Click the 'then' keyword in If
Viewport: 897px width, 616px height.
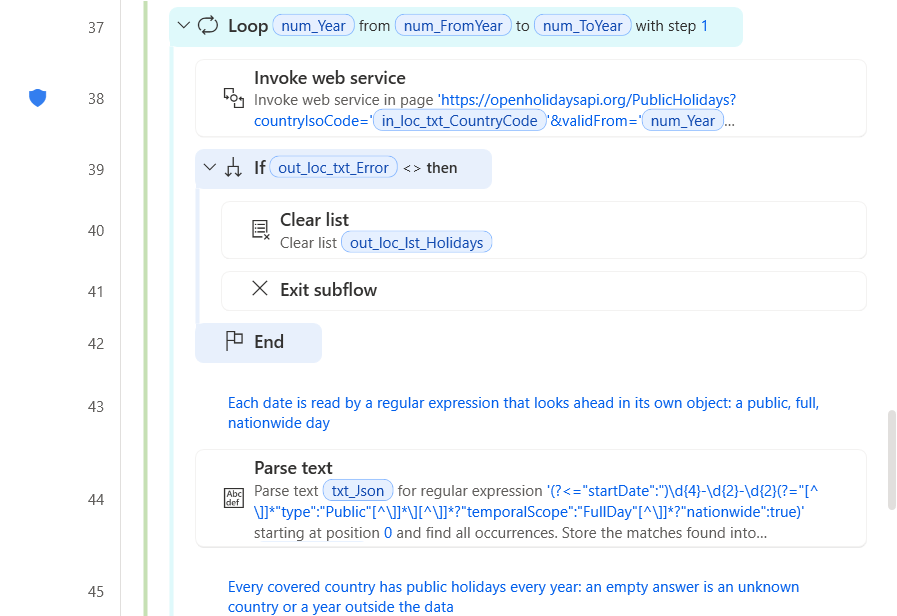[x=442, y=168]
